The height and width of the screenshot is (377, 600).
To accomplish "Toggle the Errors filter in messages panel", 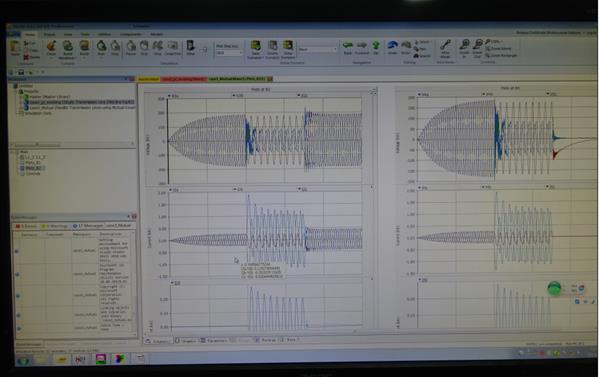I will [26, 226].
